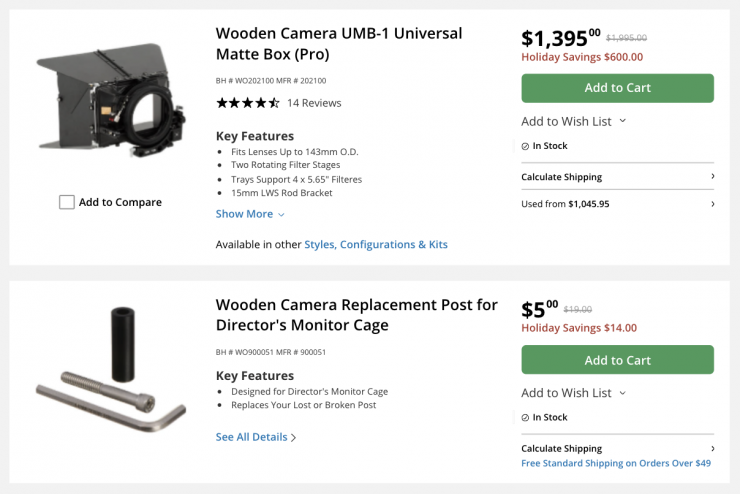View the Replacement Post product thumbnail
Viewport: 740px width, 494px height.
point(110,373)
